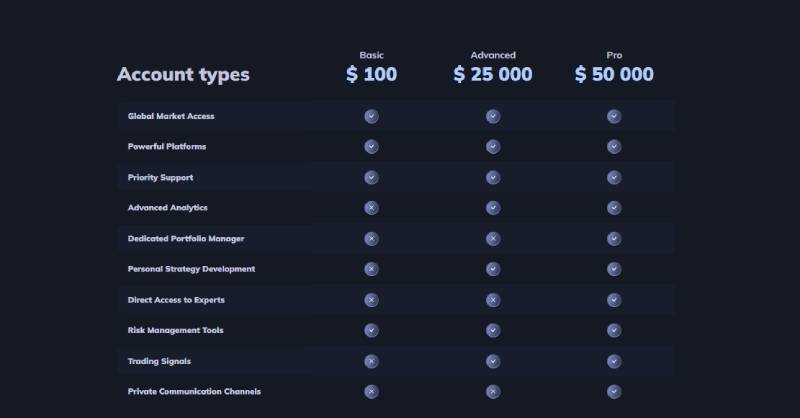Click the Global Market Access row label
This screenshot has height=418, width=800.
(x=171, y=116)
